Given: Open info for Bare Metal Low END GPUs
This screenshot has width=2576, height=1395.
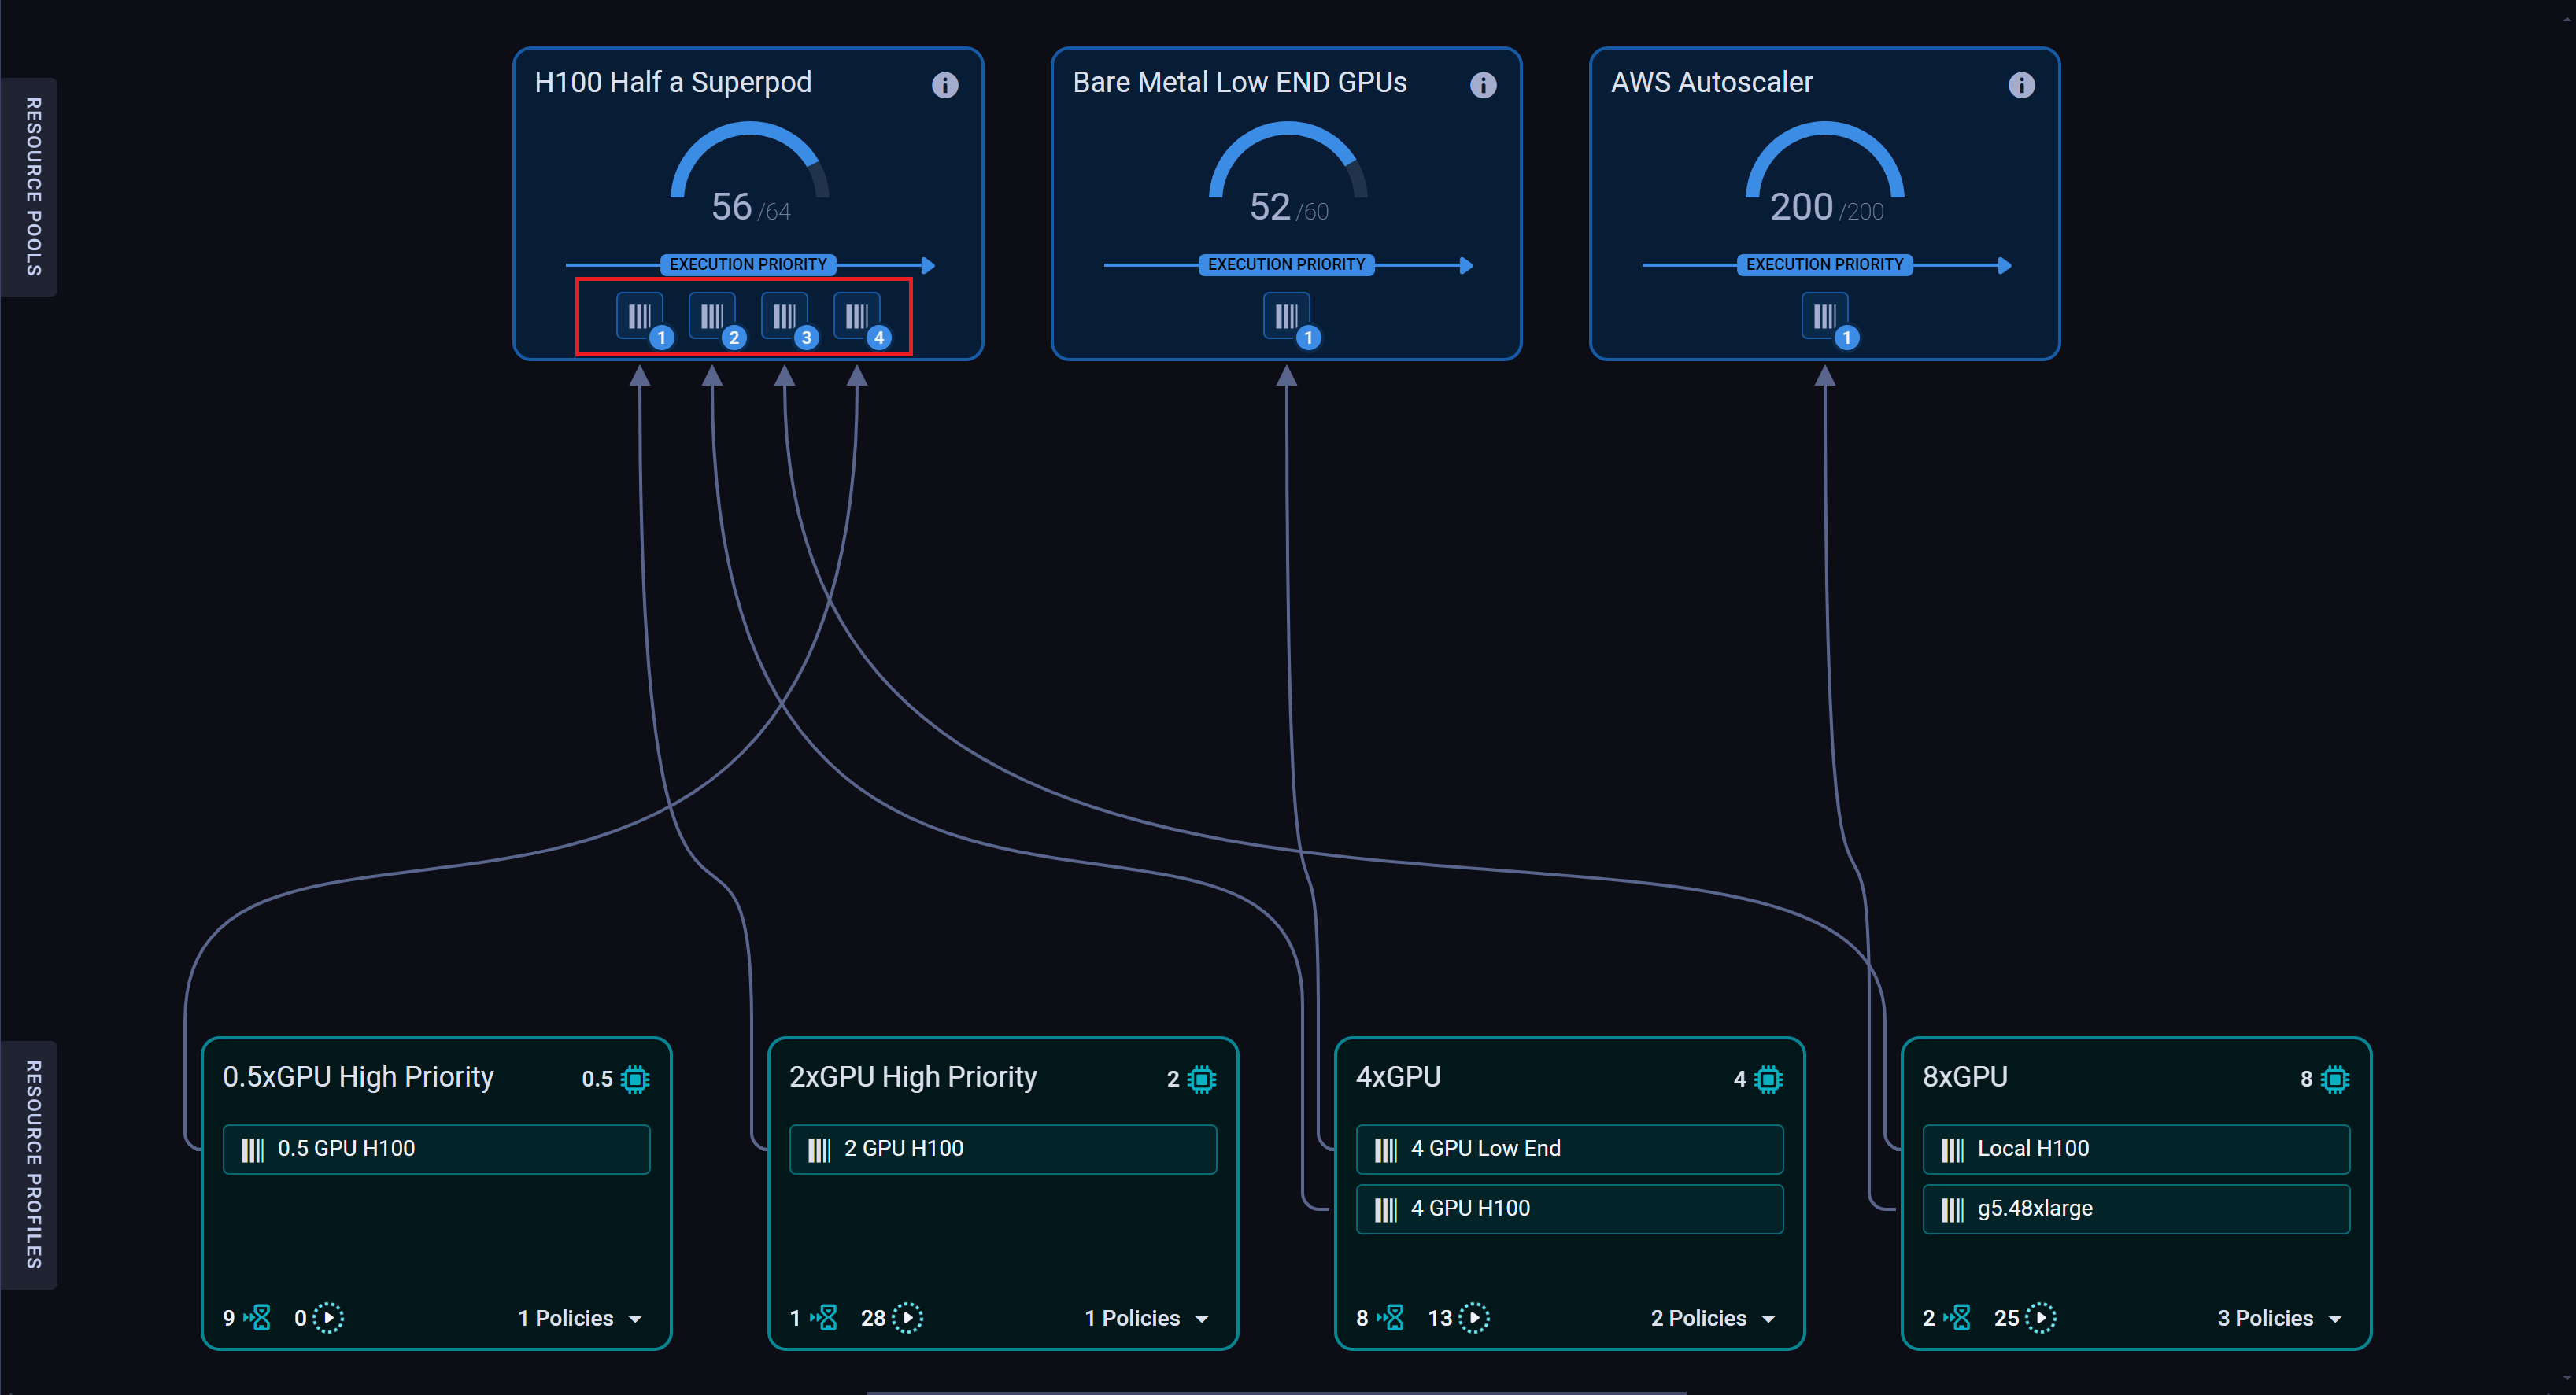Looking at the screenshot, I should (x=1482, y=85).
